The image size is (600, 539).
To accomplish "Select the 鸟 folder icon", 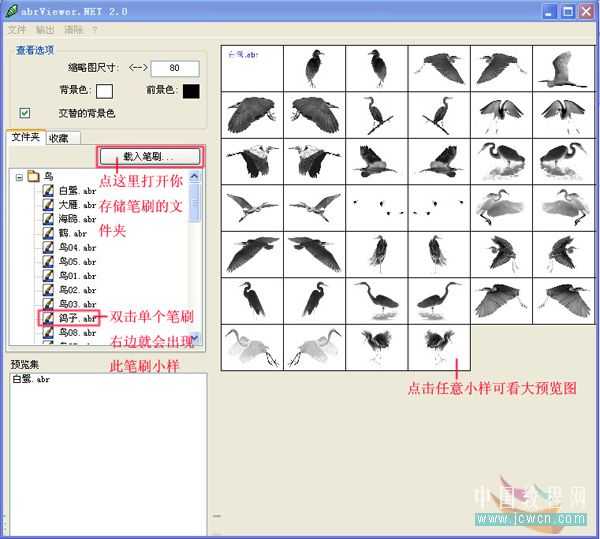I will pos(33,176).
